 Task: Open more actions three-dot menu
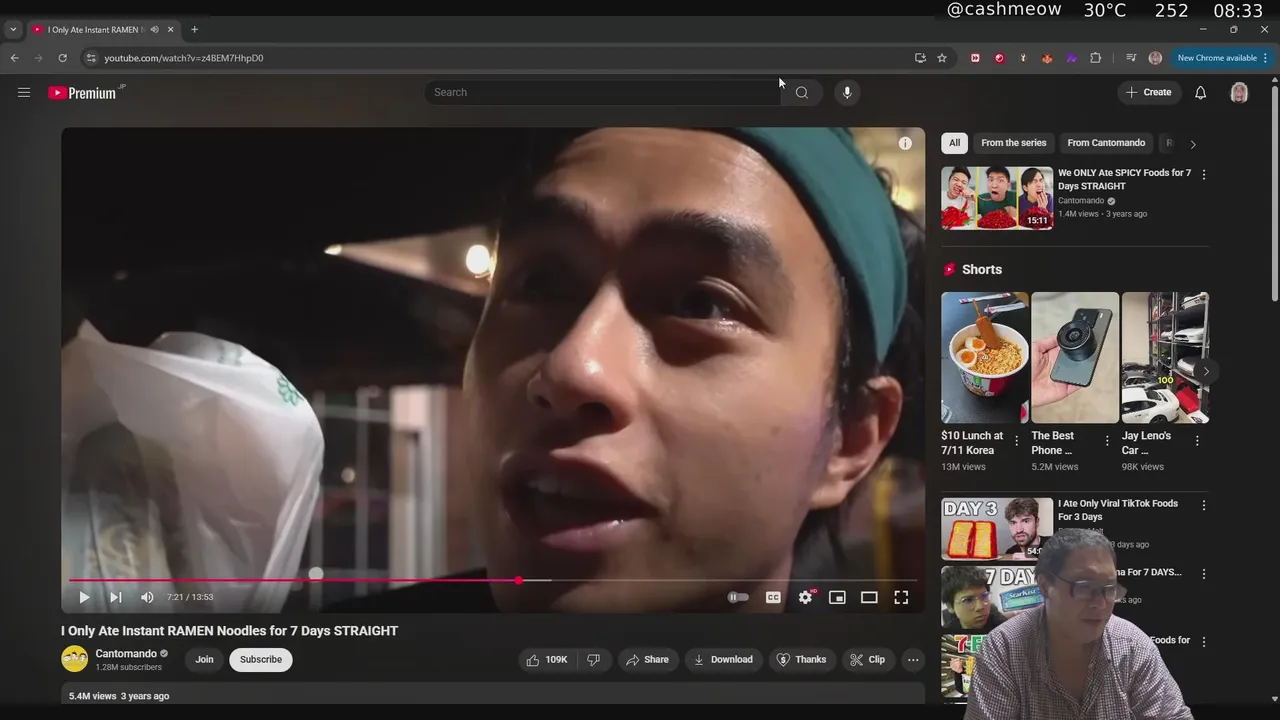(912, 659)
